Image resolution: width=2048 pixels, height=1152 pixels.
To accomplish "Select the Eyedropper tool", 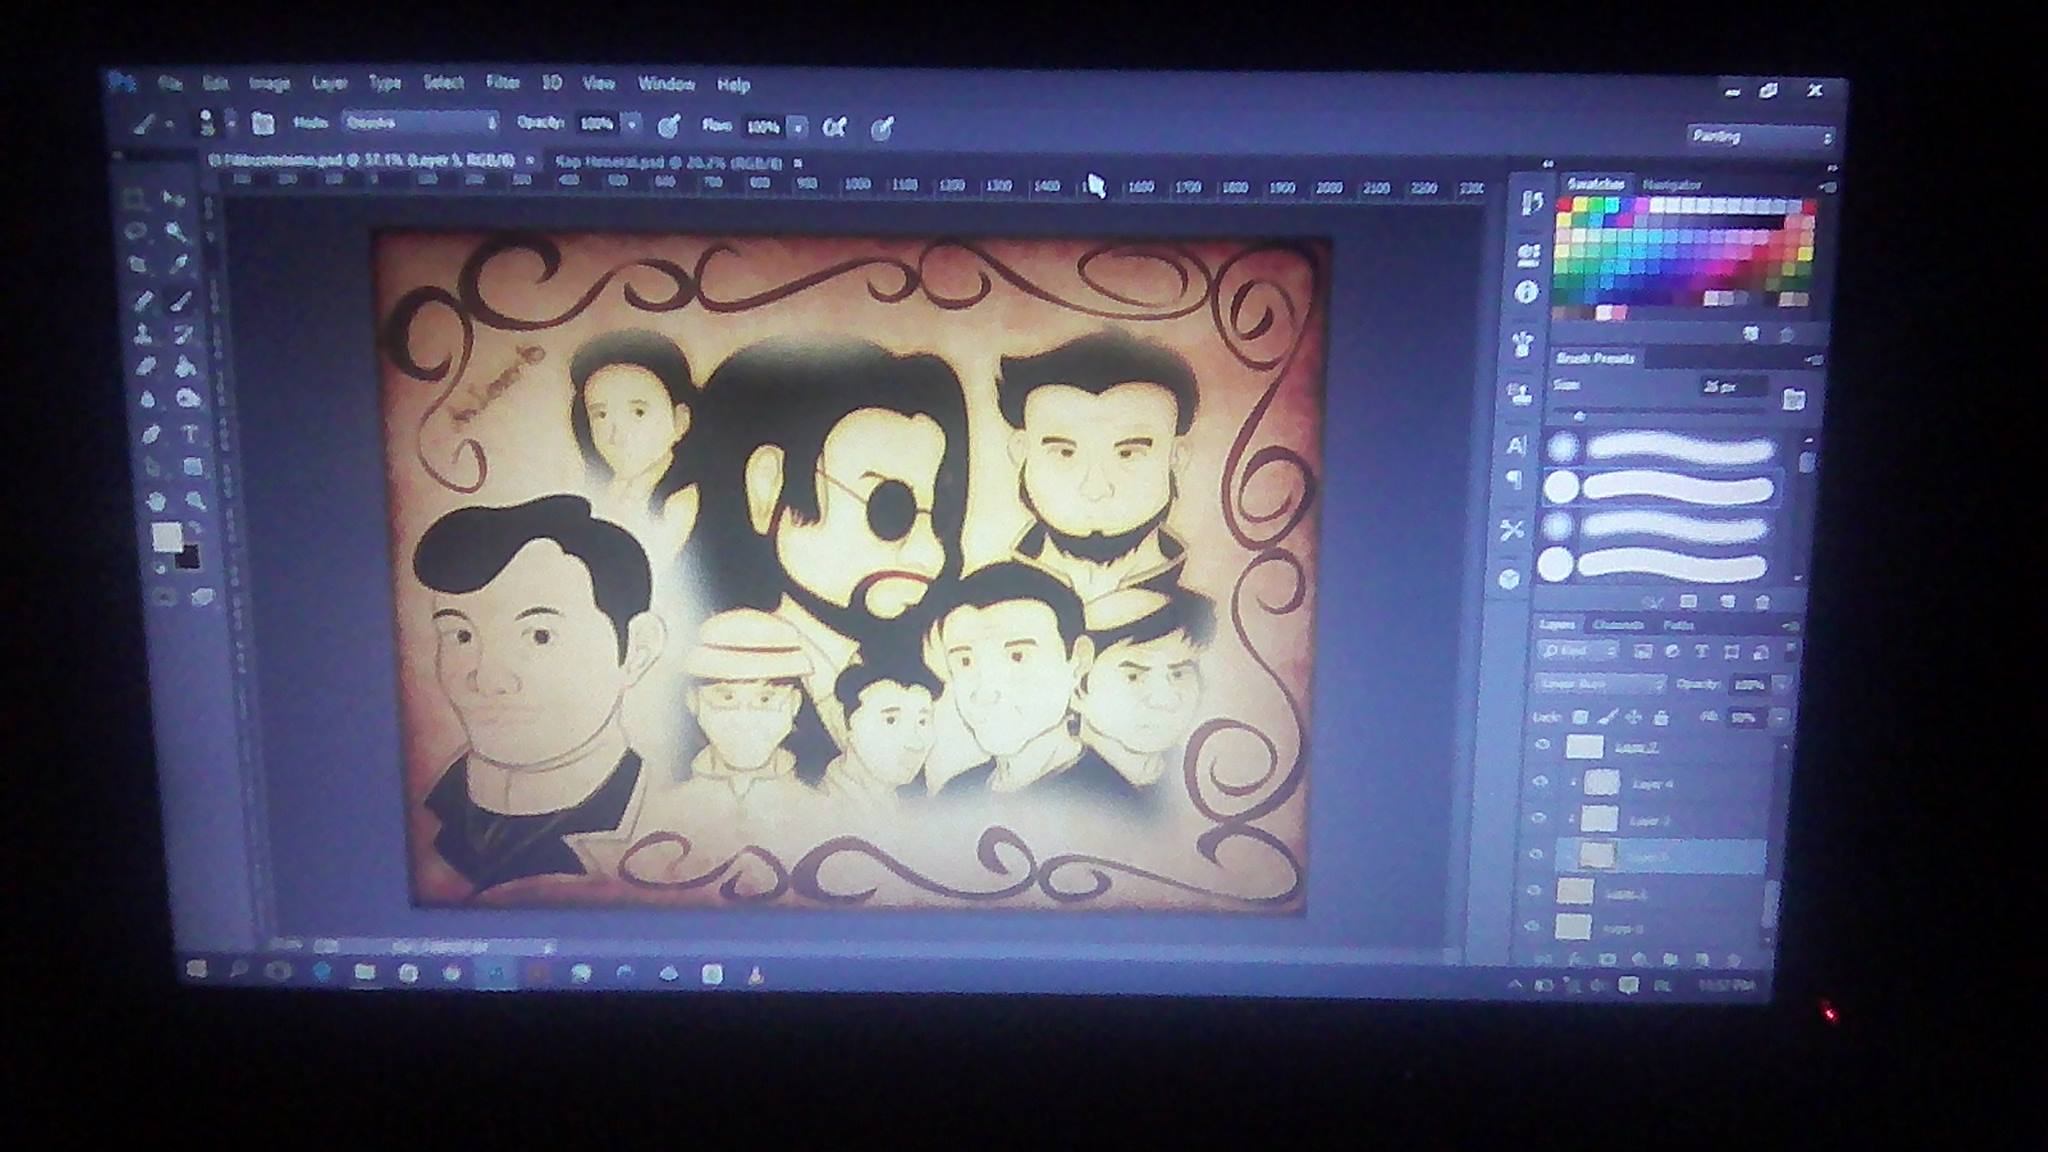I will tap(180, 266).
